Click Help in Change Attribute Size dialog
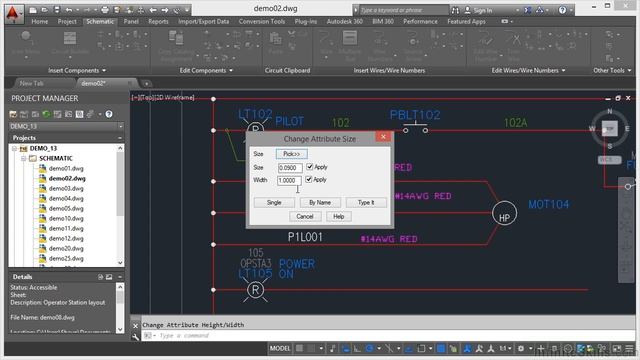640x360 pixels. click(x=339, y=216)
